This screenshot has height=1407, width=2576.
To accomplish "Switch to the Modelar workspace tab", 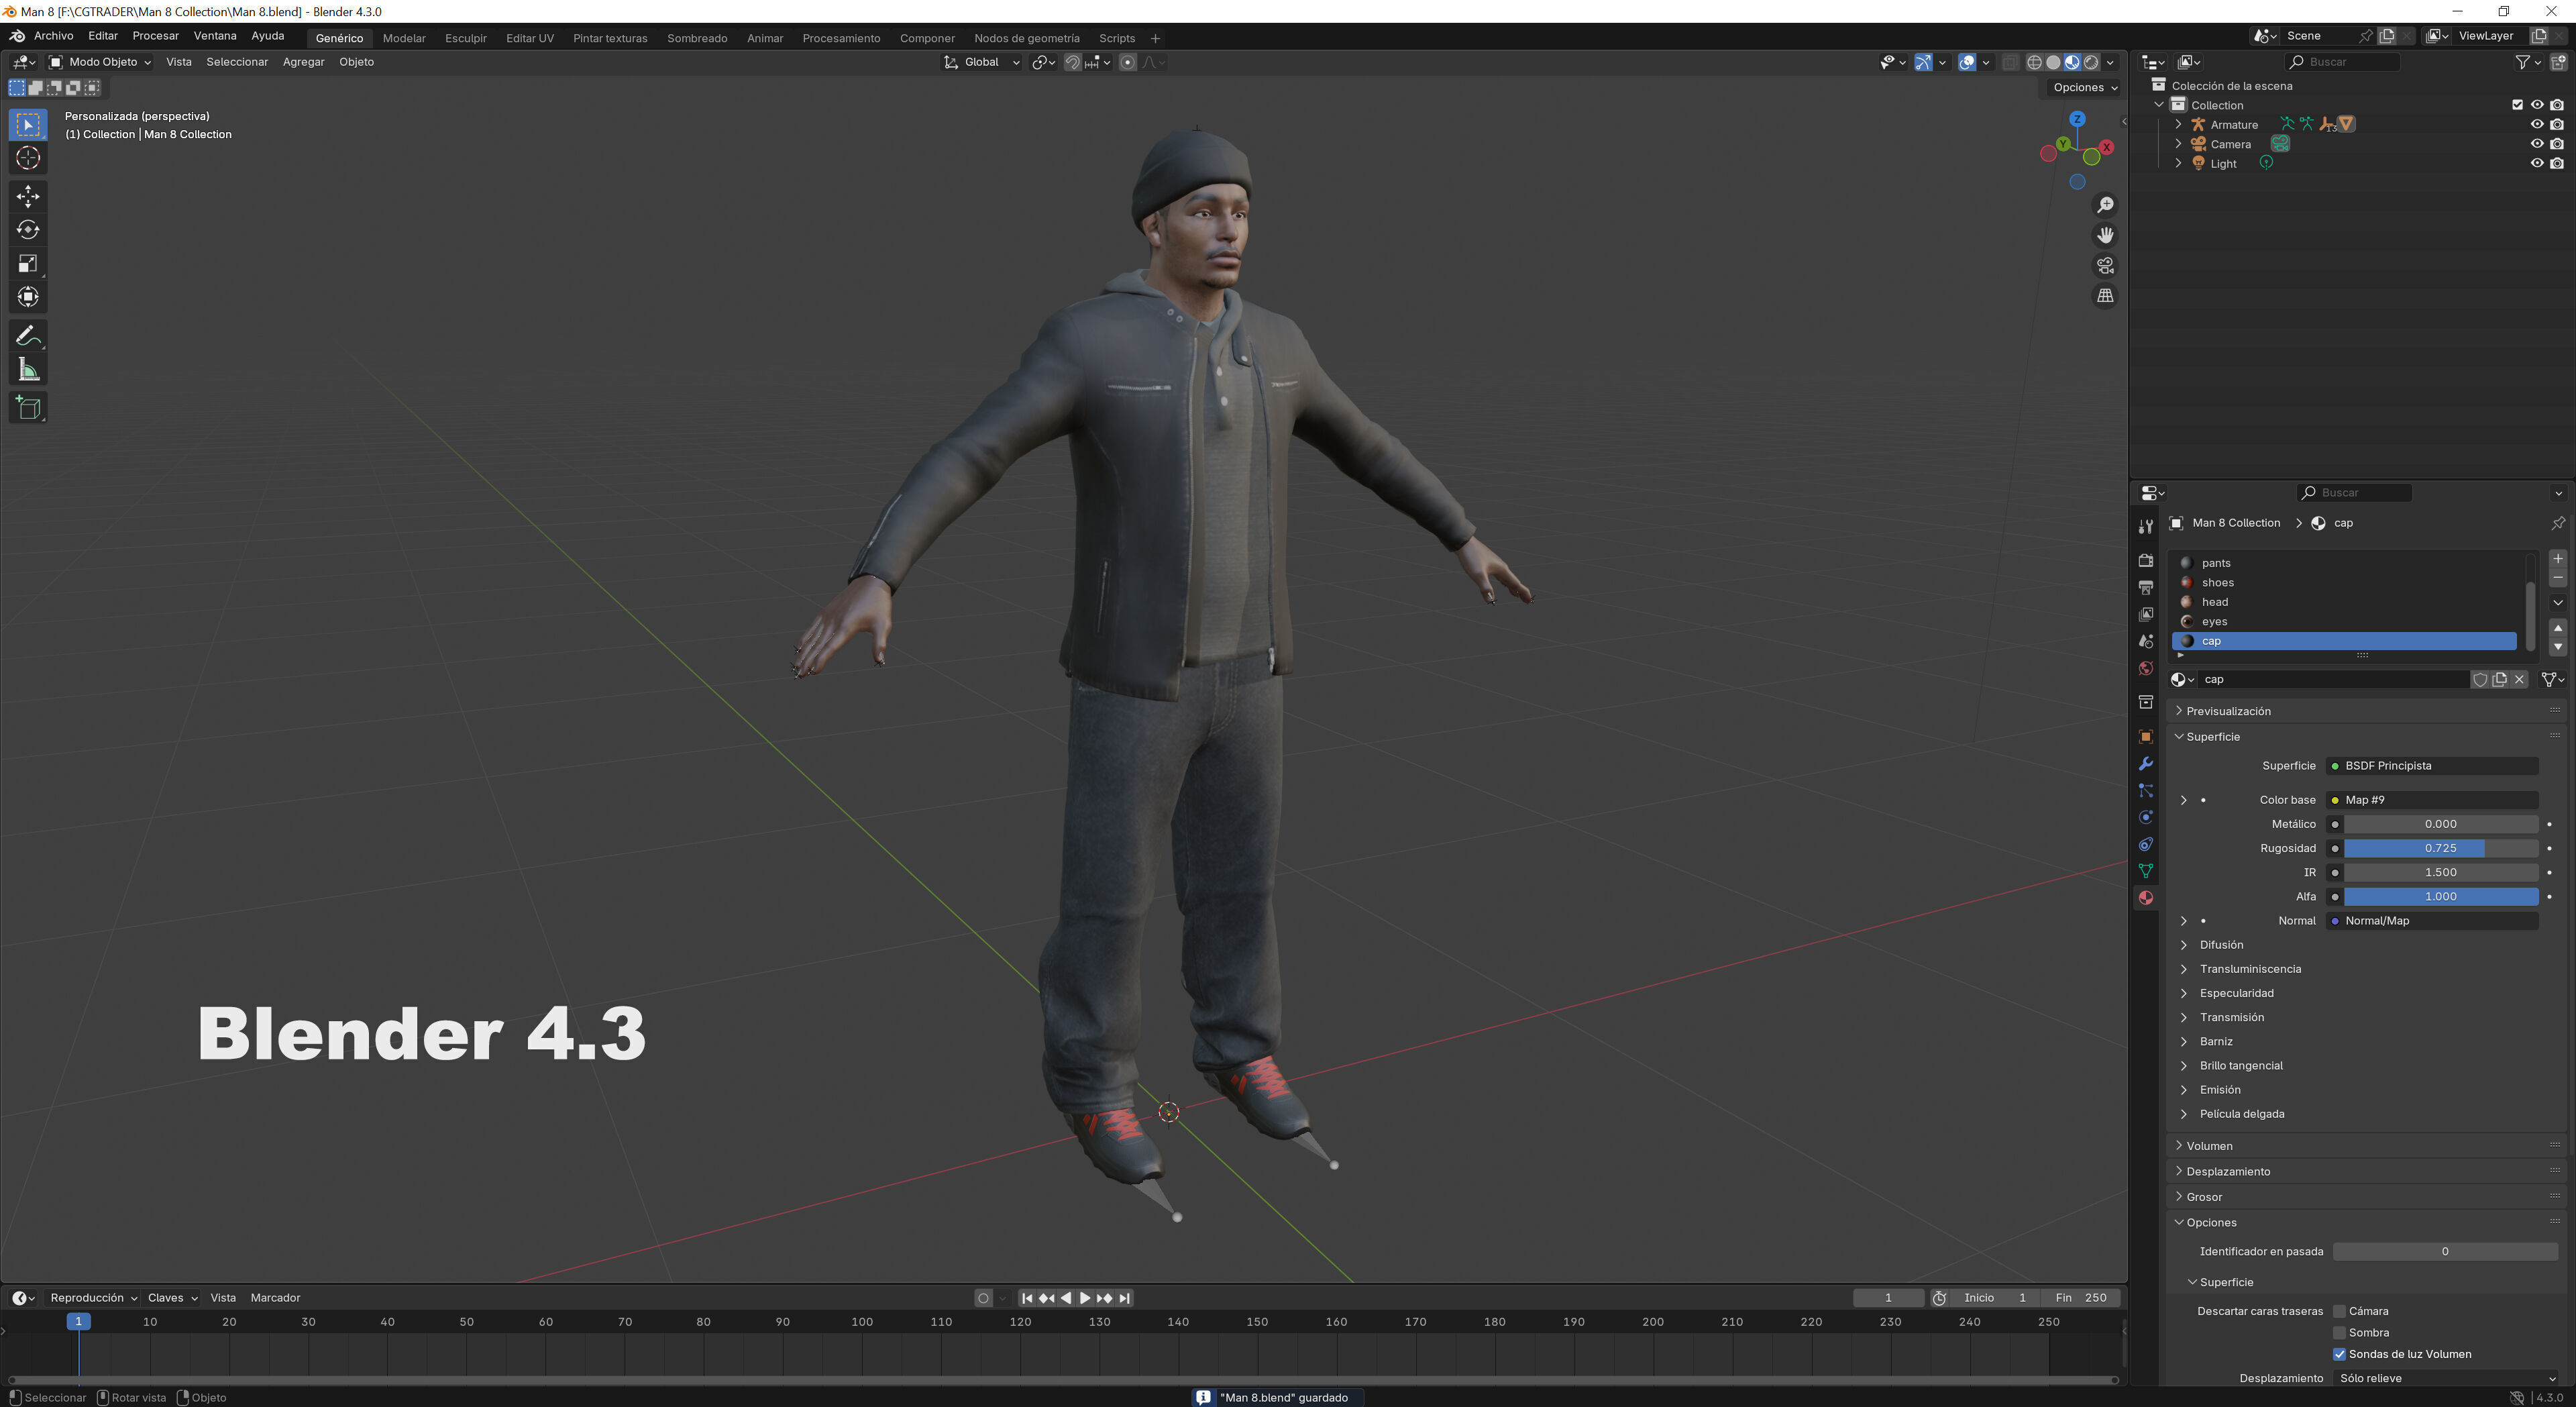I will (x=404, y=38).
